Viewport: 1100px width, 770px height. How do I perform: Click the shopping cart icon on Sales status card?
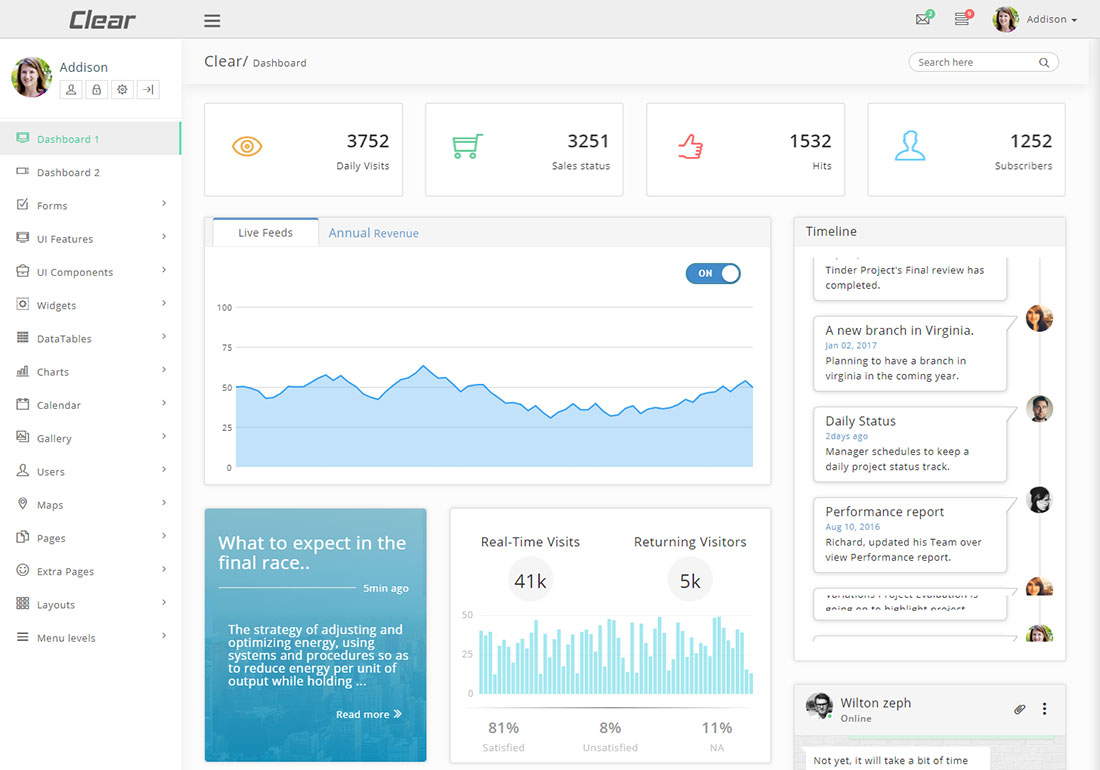[466, 144]
